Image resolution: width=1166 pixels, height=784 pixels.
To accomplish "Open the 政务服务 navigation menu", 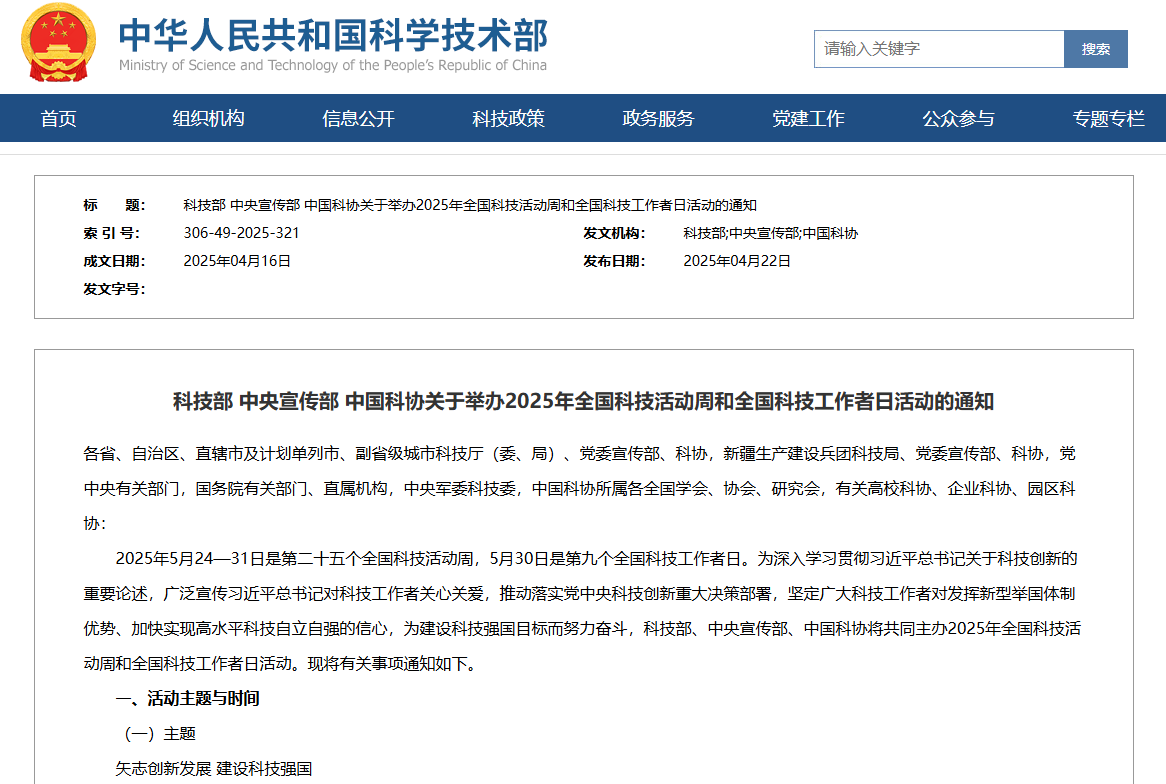I will [x=658, y=118].
